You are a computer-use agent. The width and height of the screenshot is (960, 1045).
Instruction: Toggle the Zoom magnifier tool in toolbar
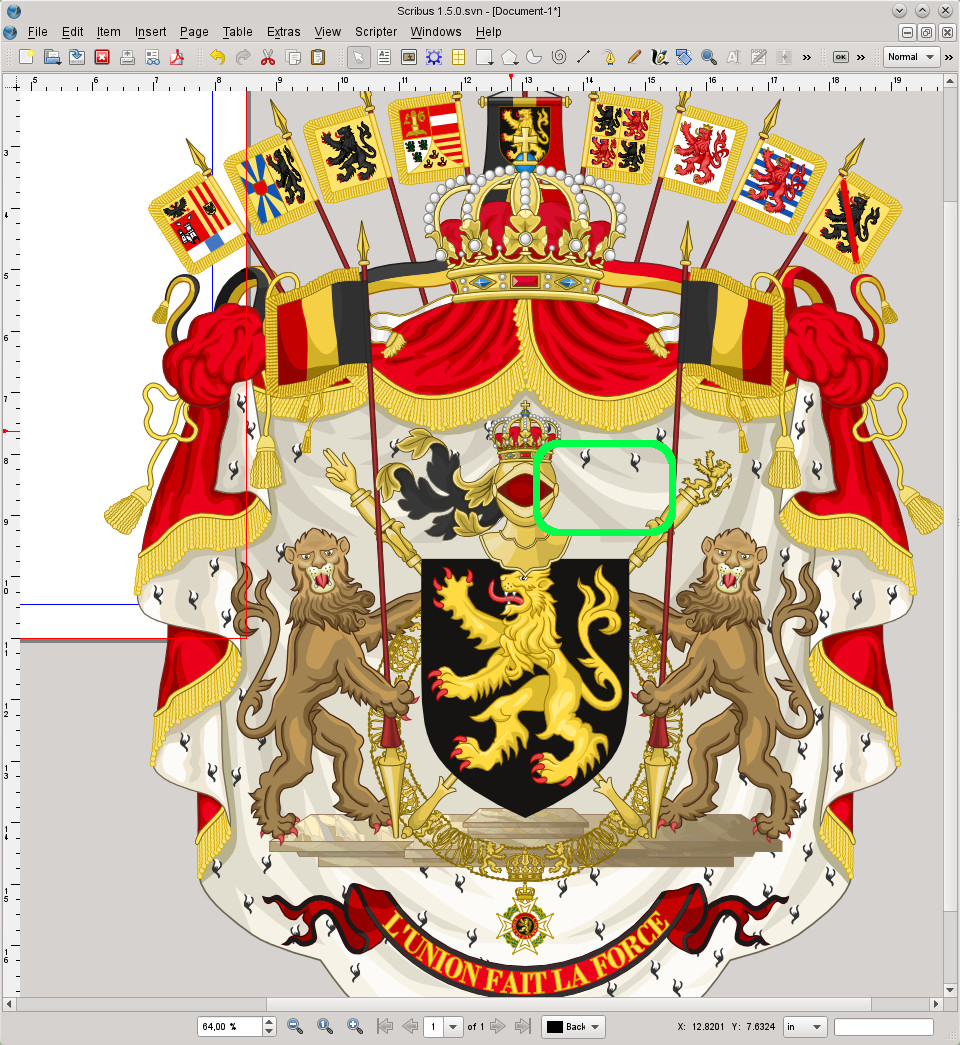pos(709,57)
